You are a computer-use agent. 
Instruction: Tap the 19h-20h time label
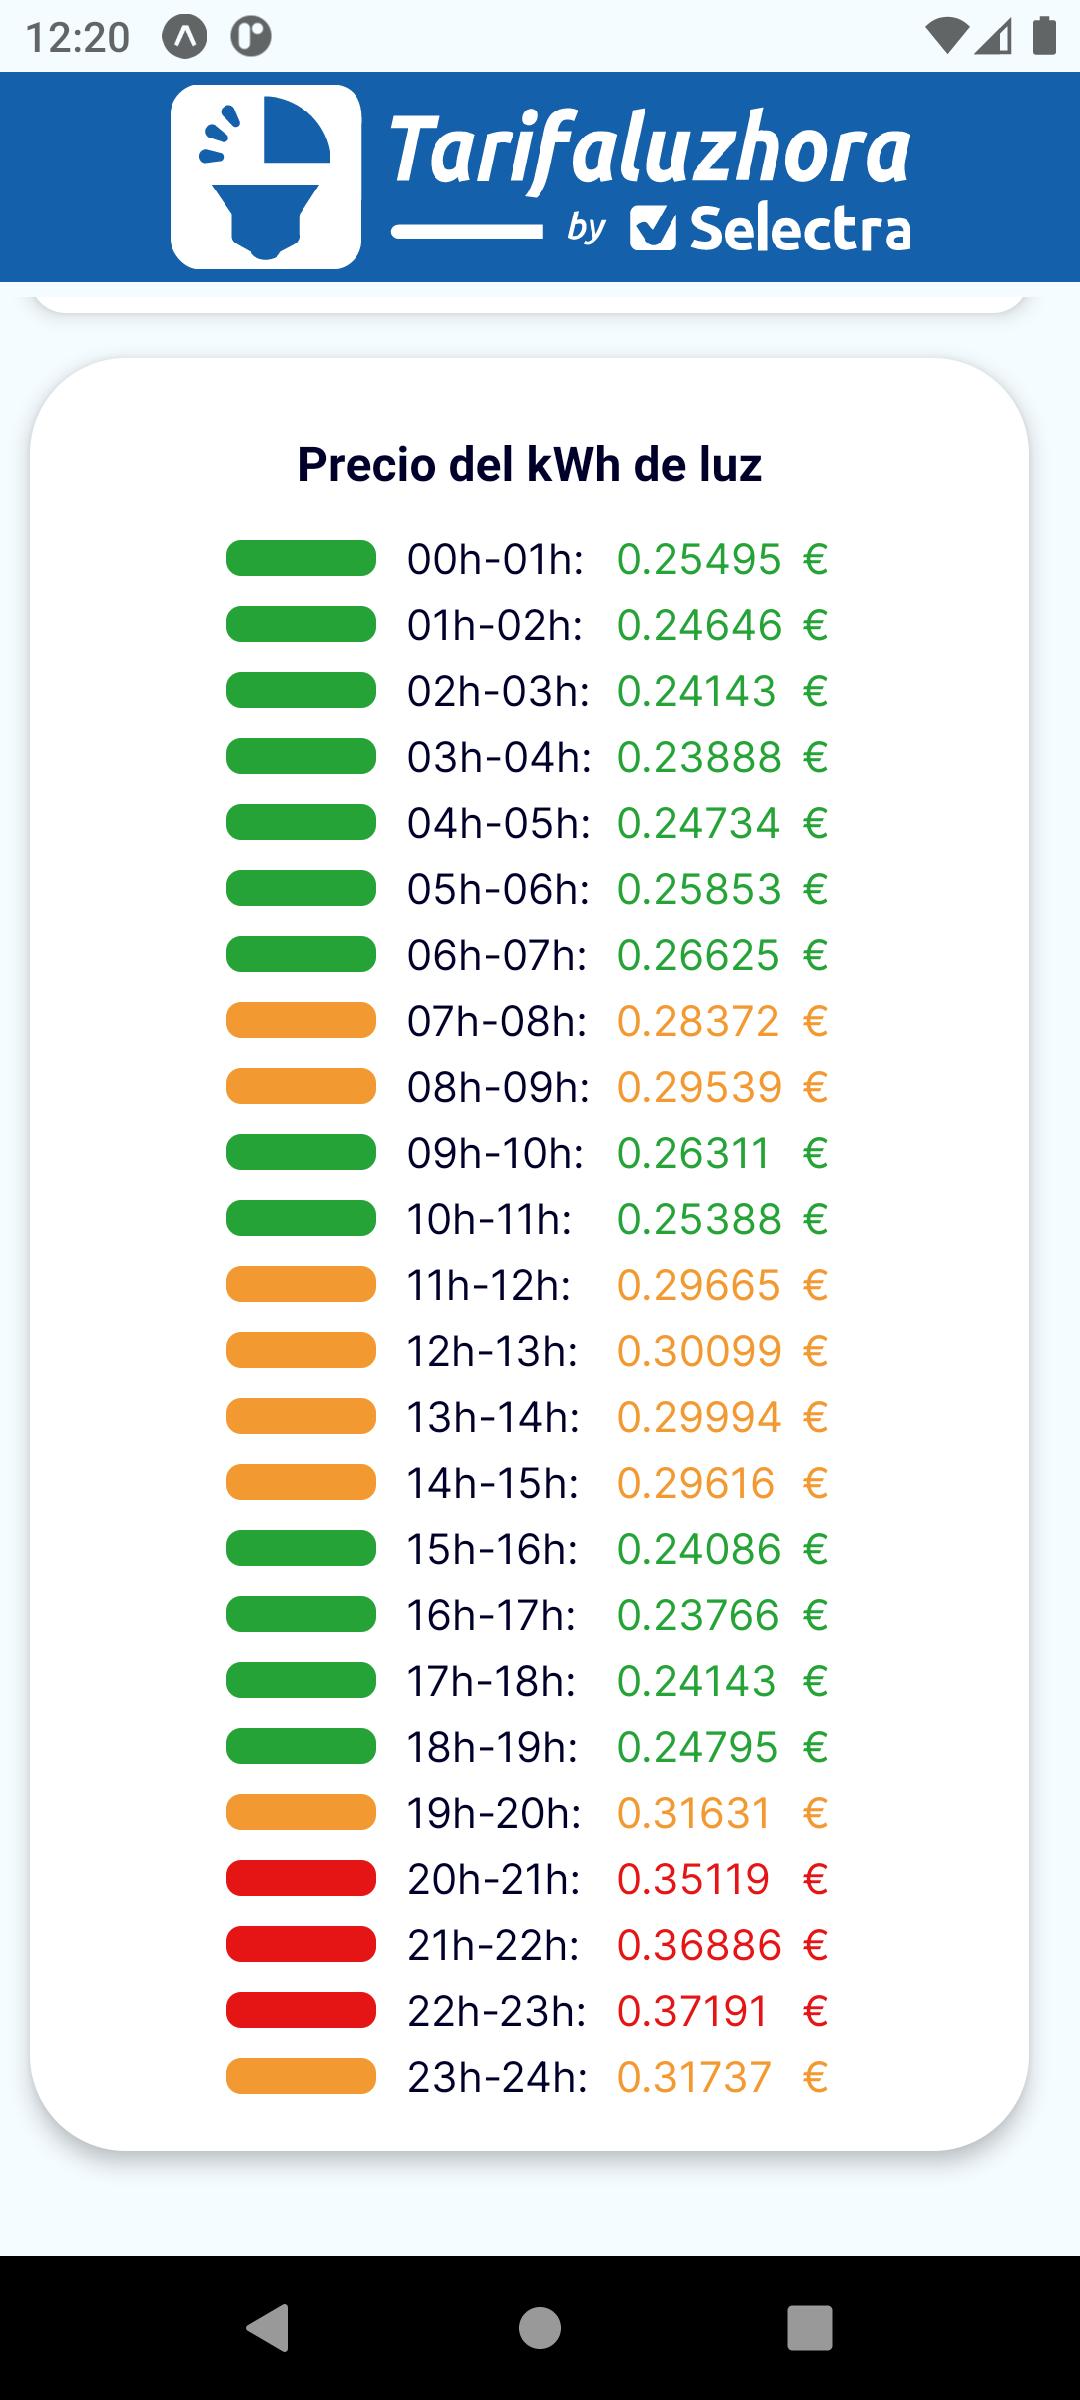pos(494,1813)
